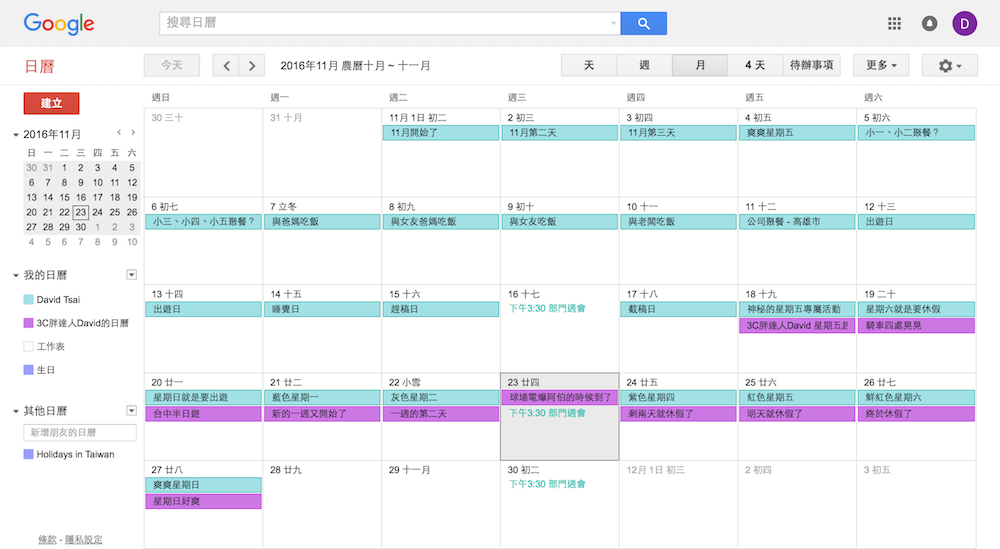Click the Google logo

pyautogui.click(x=59, y=23)
